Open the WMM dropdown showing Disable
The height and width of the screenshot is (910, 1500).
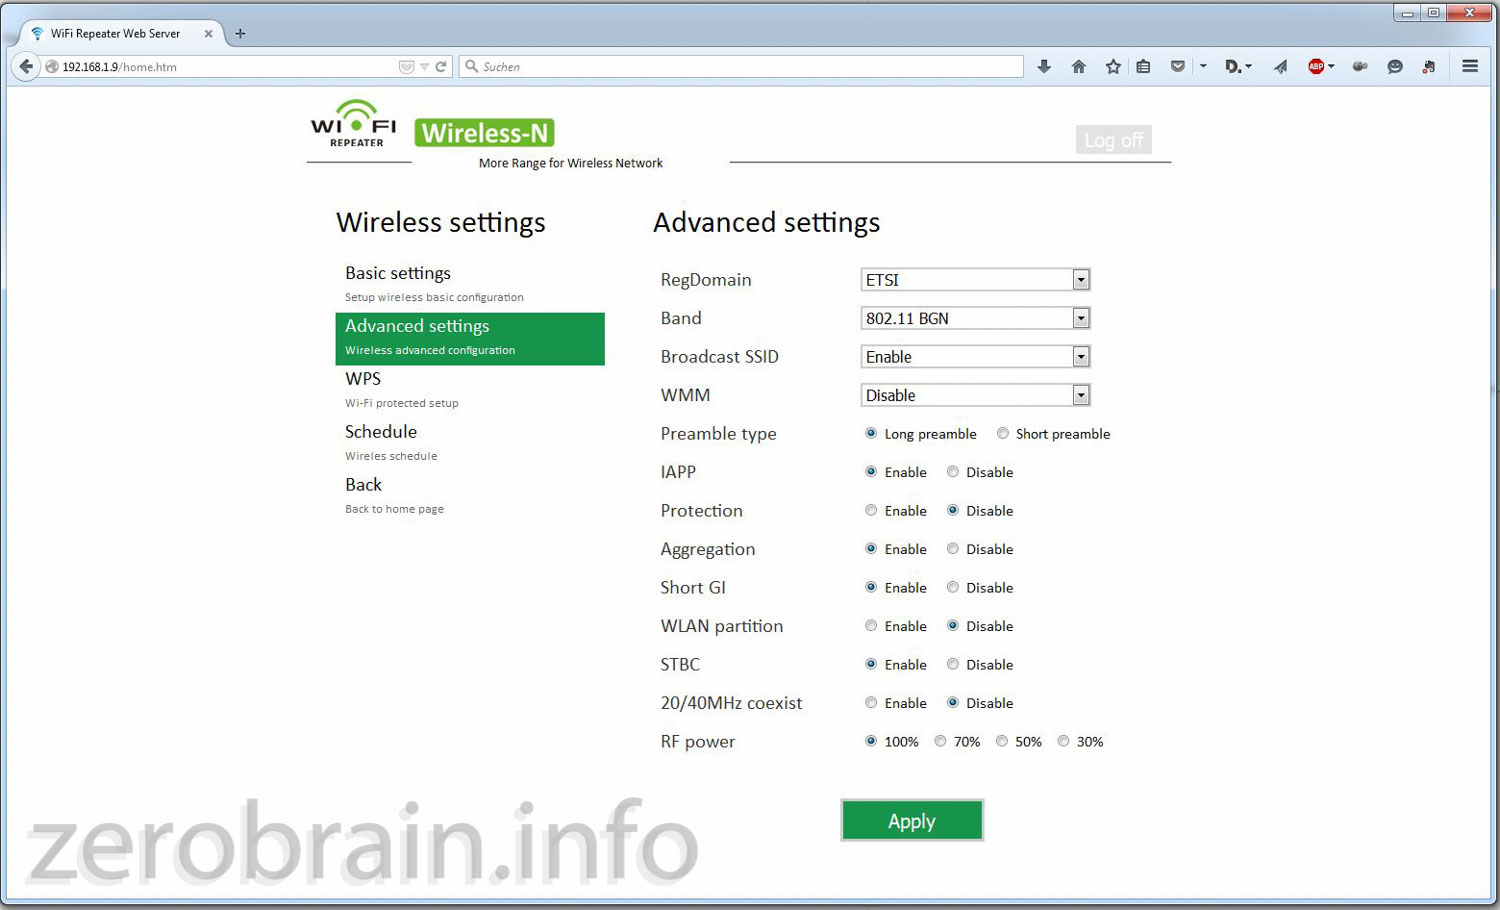click(975, 395)
